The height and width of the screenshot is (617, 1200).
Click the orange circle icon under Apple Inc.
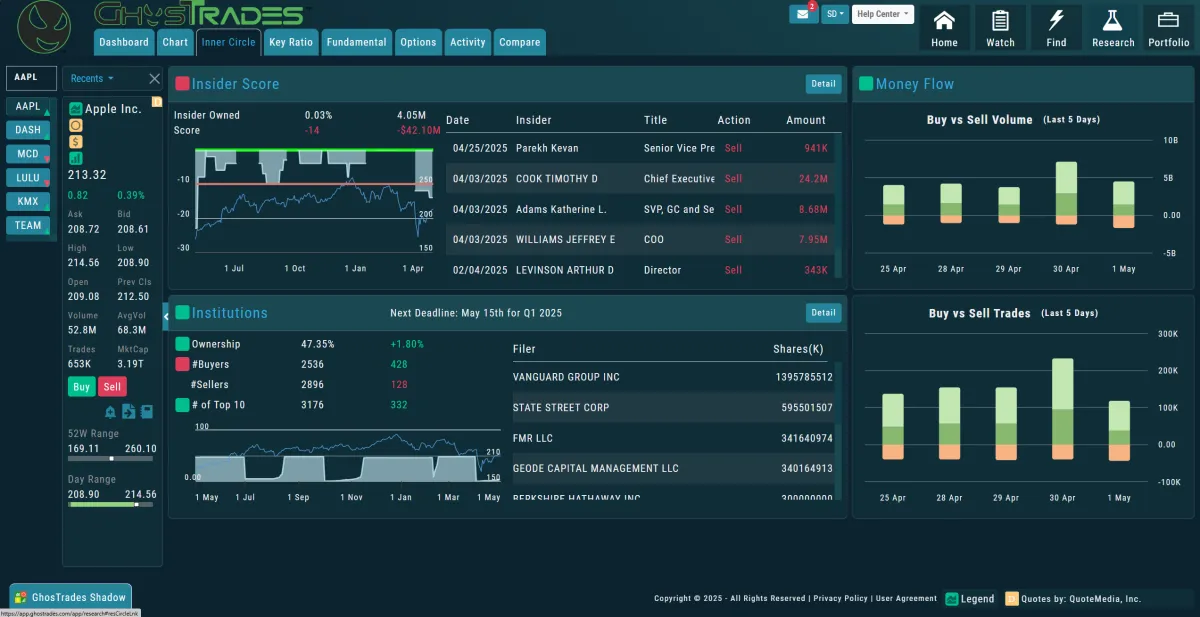point(75,125)
